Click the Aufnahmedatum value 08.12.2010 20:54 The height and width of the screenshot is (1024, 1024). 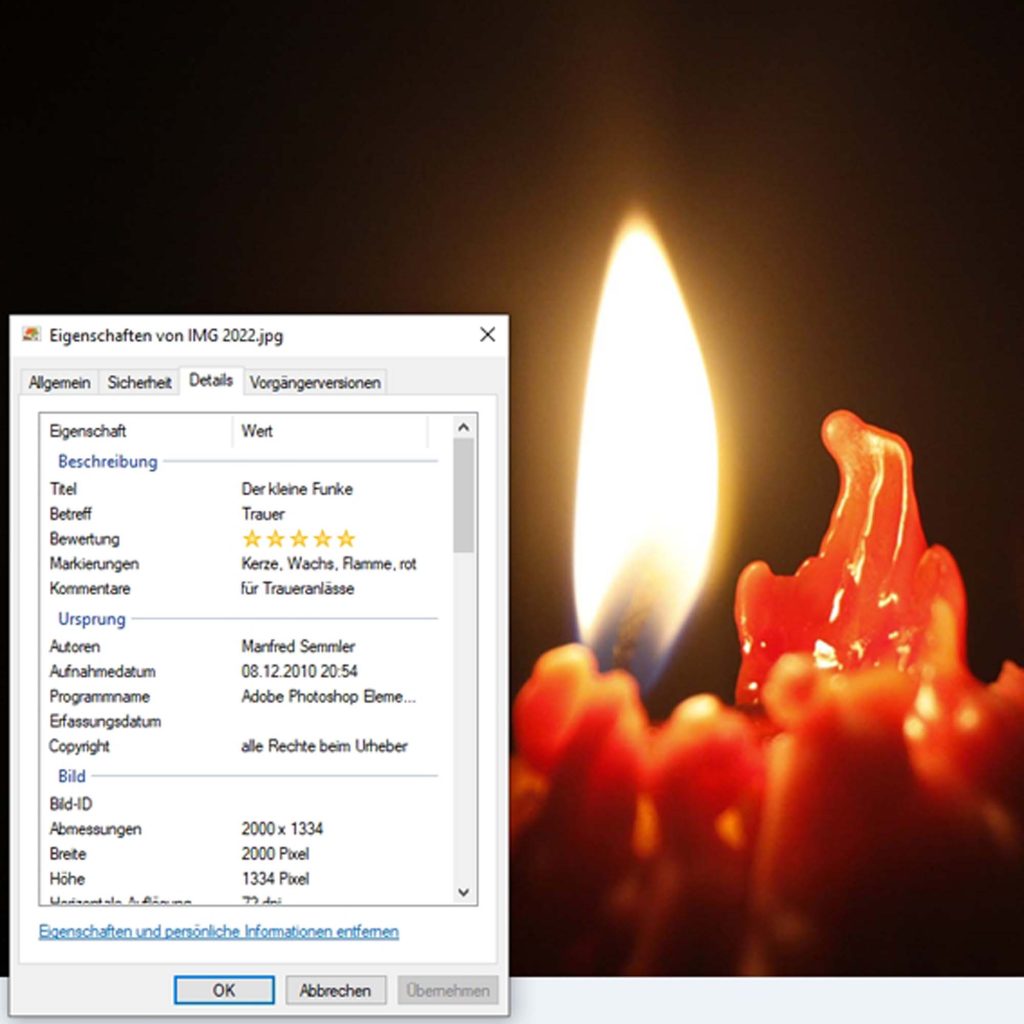pyautogui.click(x=299, y=672)
